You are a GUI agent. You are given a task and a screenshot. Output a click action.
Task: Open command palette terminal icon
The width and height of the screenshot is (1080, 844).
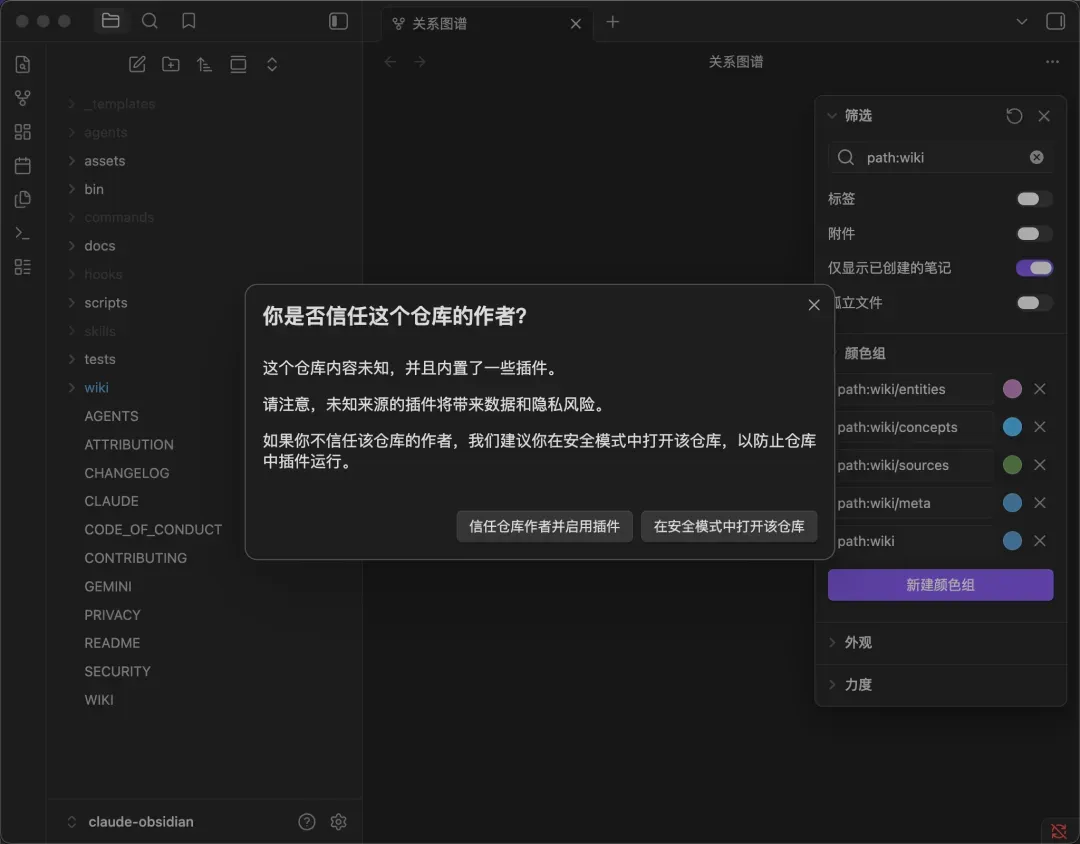23,233
